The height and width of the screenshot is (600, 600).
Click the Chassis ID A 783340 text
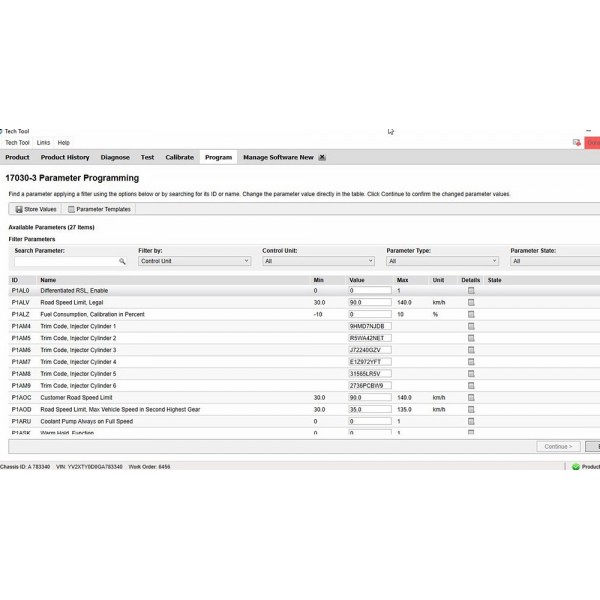point(25,467)
